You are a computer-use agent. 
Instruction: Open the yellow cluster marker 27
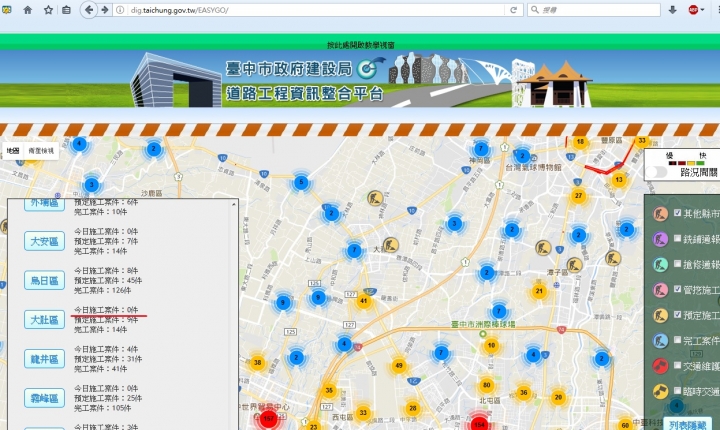click(578, 196)
